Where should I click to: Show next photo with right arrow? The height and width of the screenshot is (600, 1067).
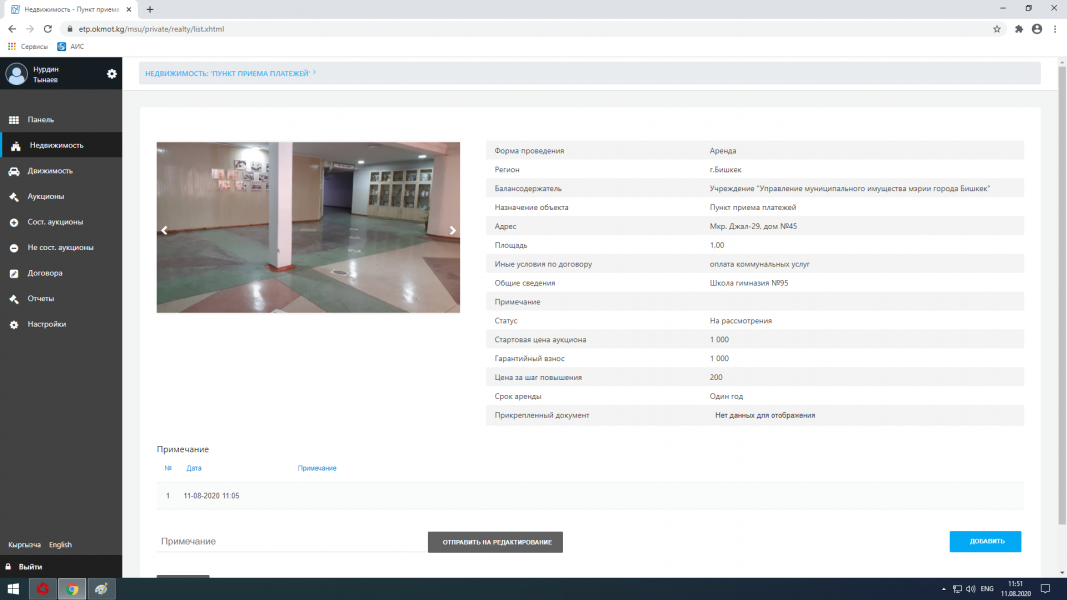tap(452, 230)
